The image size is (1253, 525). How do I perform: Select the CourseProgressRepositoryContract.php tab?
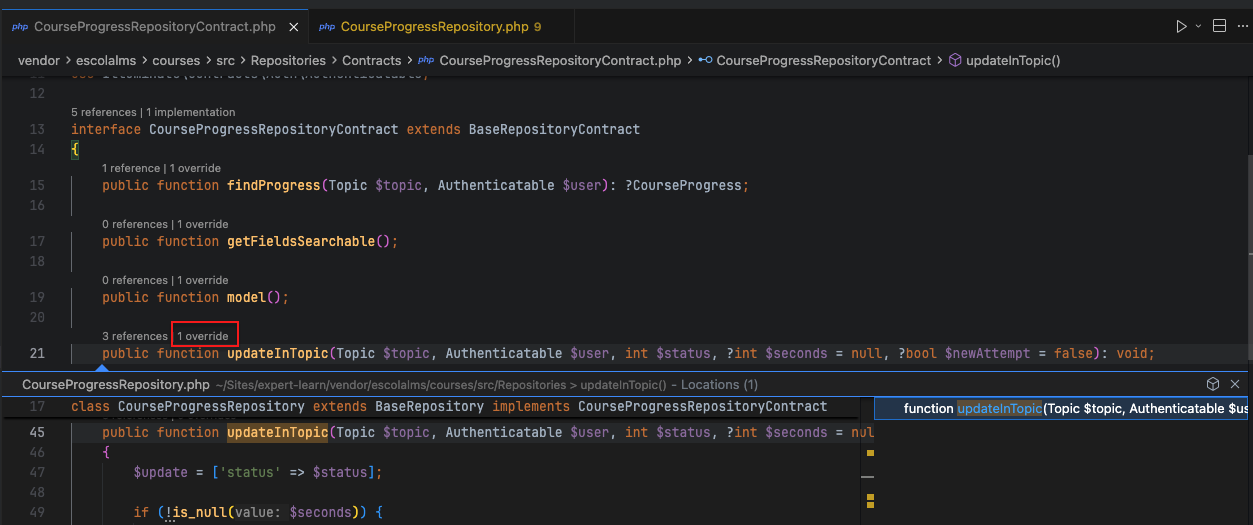[154, 27]
